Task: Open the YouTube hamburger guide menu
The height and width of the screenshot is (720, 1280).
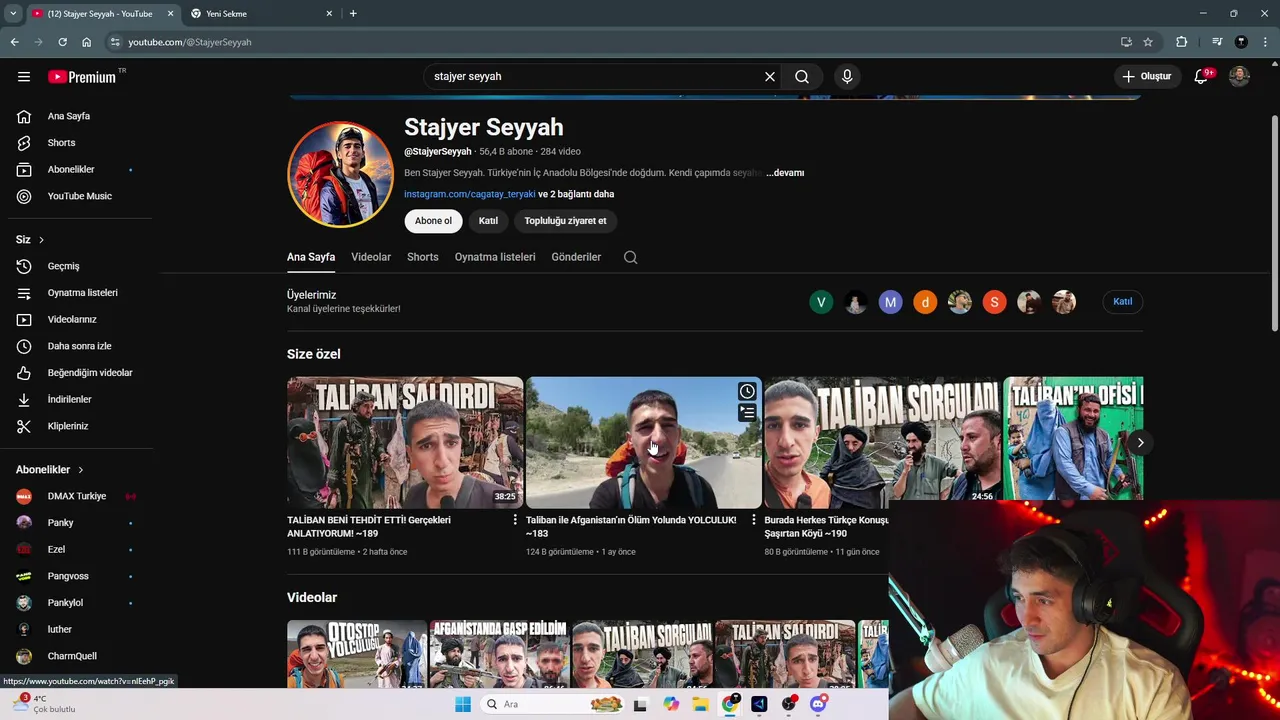Action: (24, 76)
